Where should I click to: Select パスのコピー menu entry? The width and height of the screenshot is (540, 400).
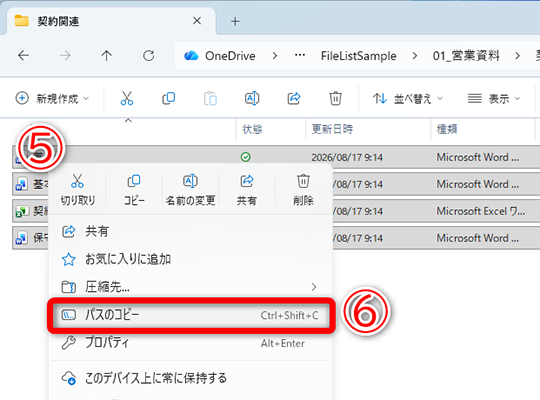pos(190,315)
